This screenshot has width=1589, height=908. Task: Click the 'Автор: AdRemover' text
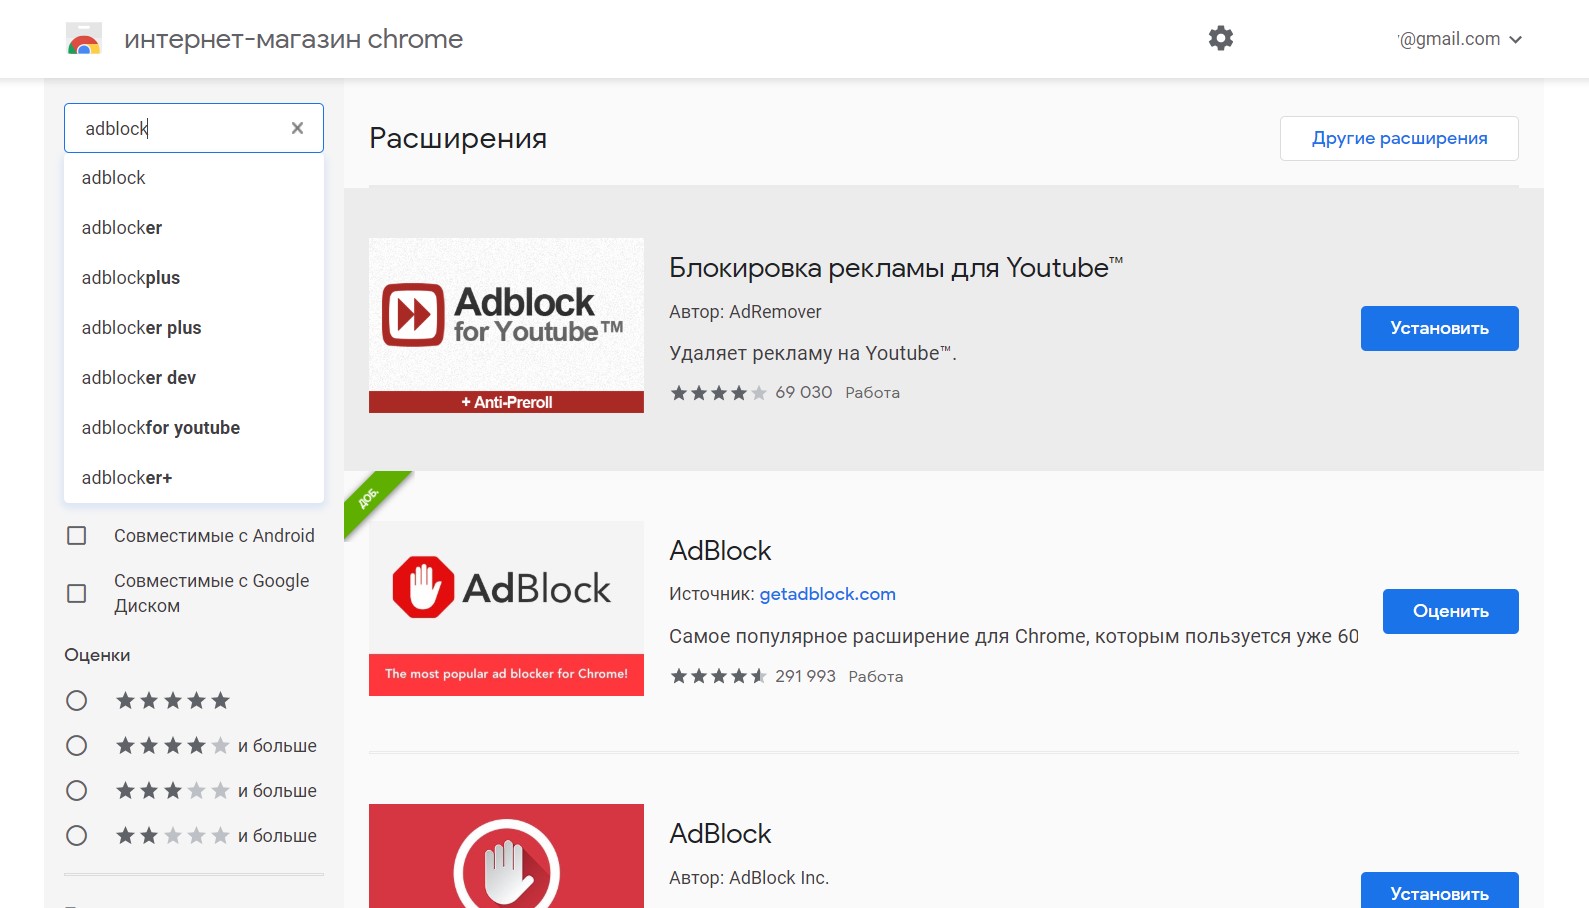[x=745, y=312]
